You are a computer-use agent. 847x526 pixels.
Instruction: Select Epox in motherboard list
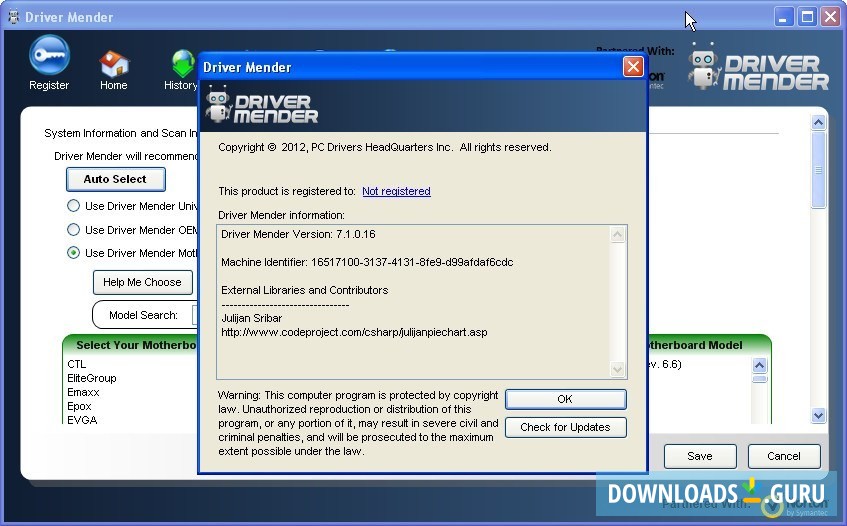[79, 406]
